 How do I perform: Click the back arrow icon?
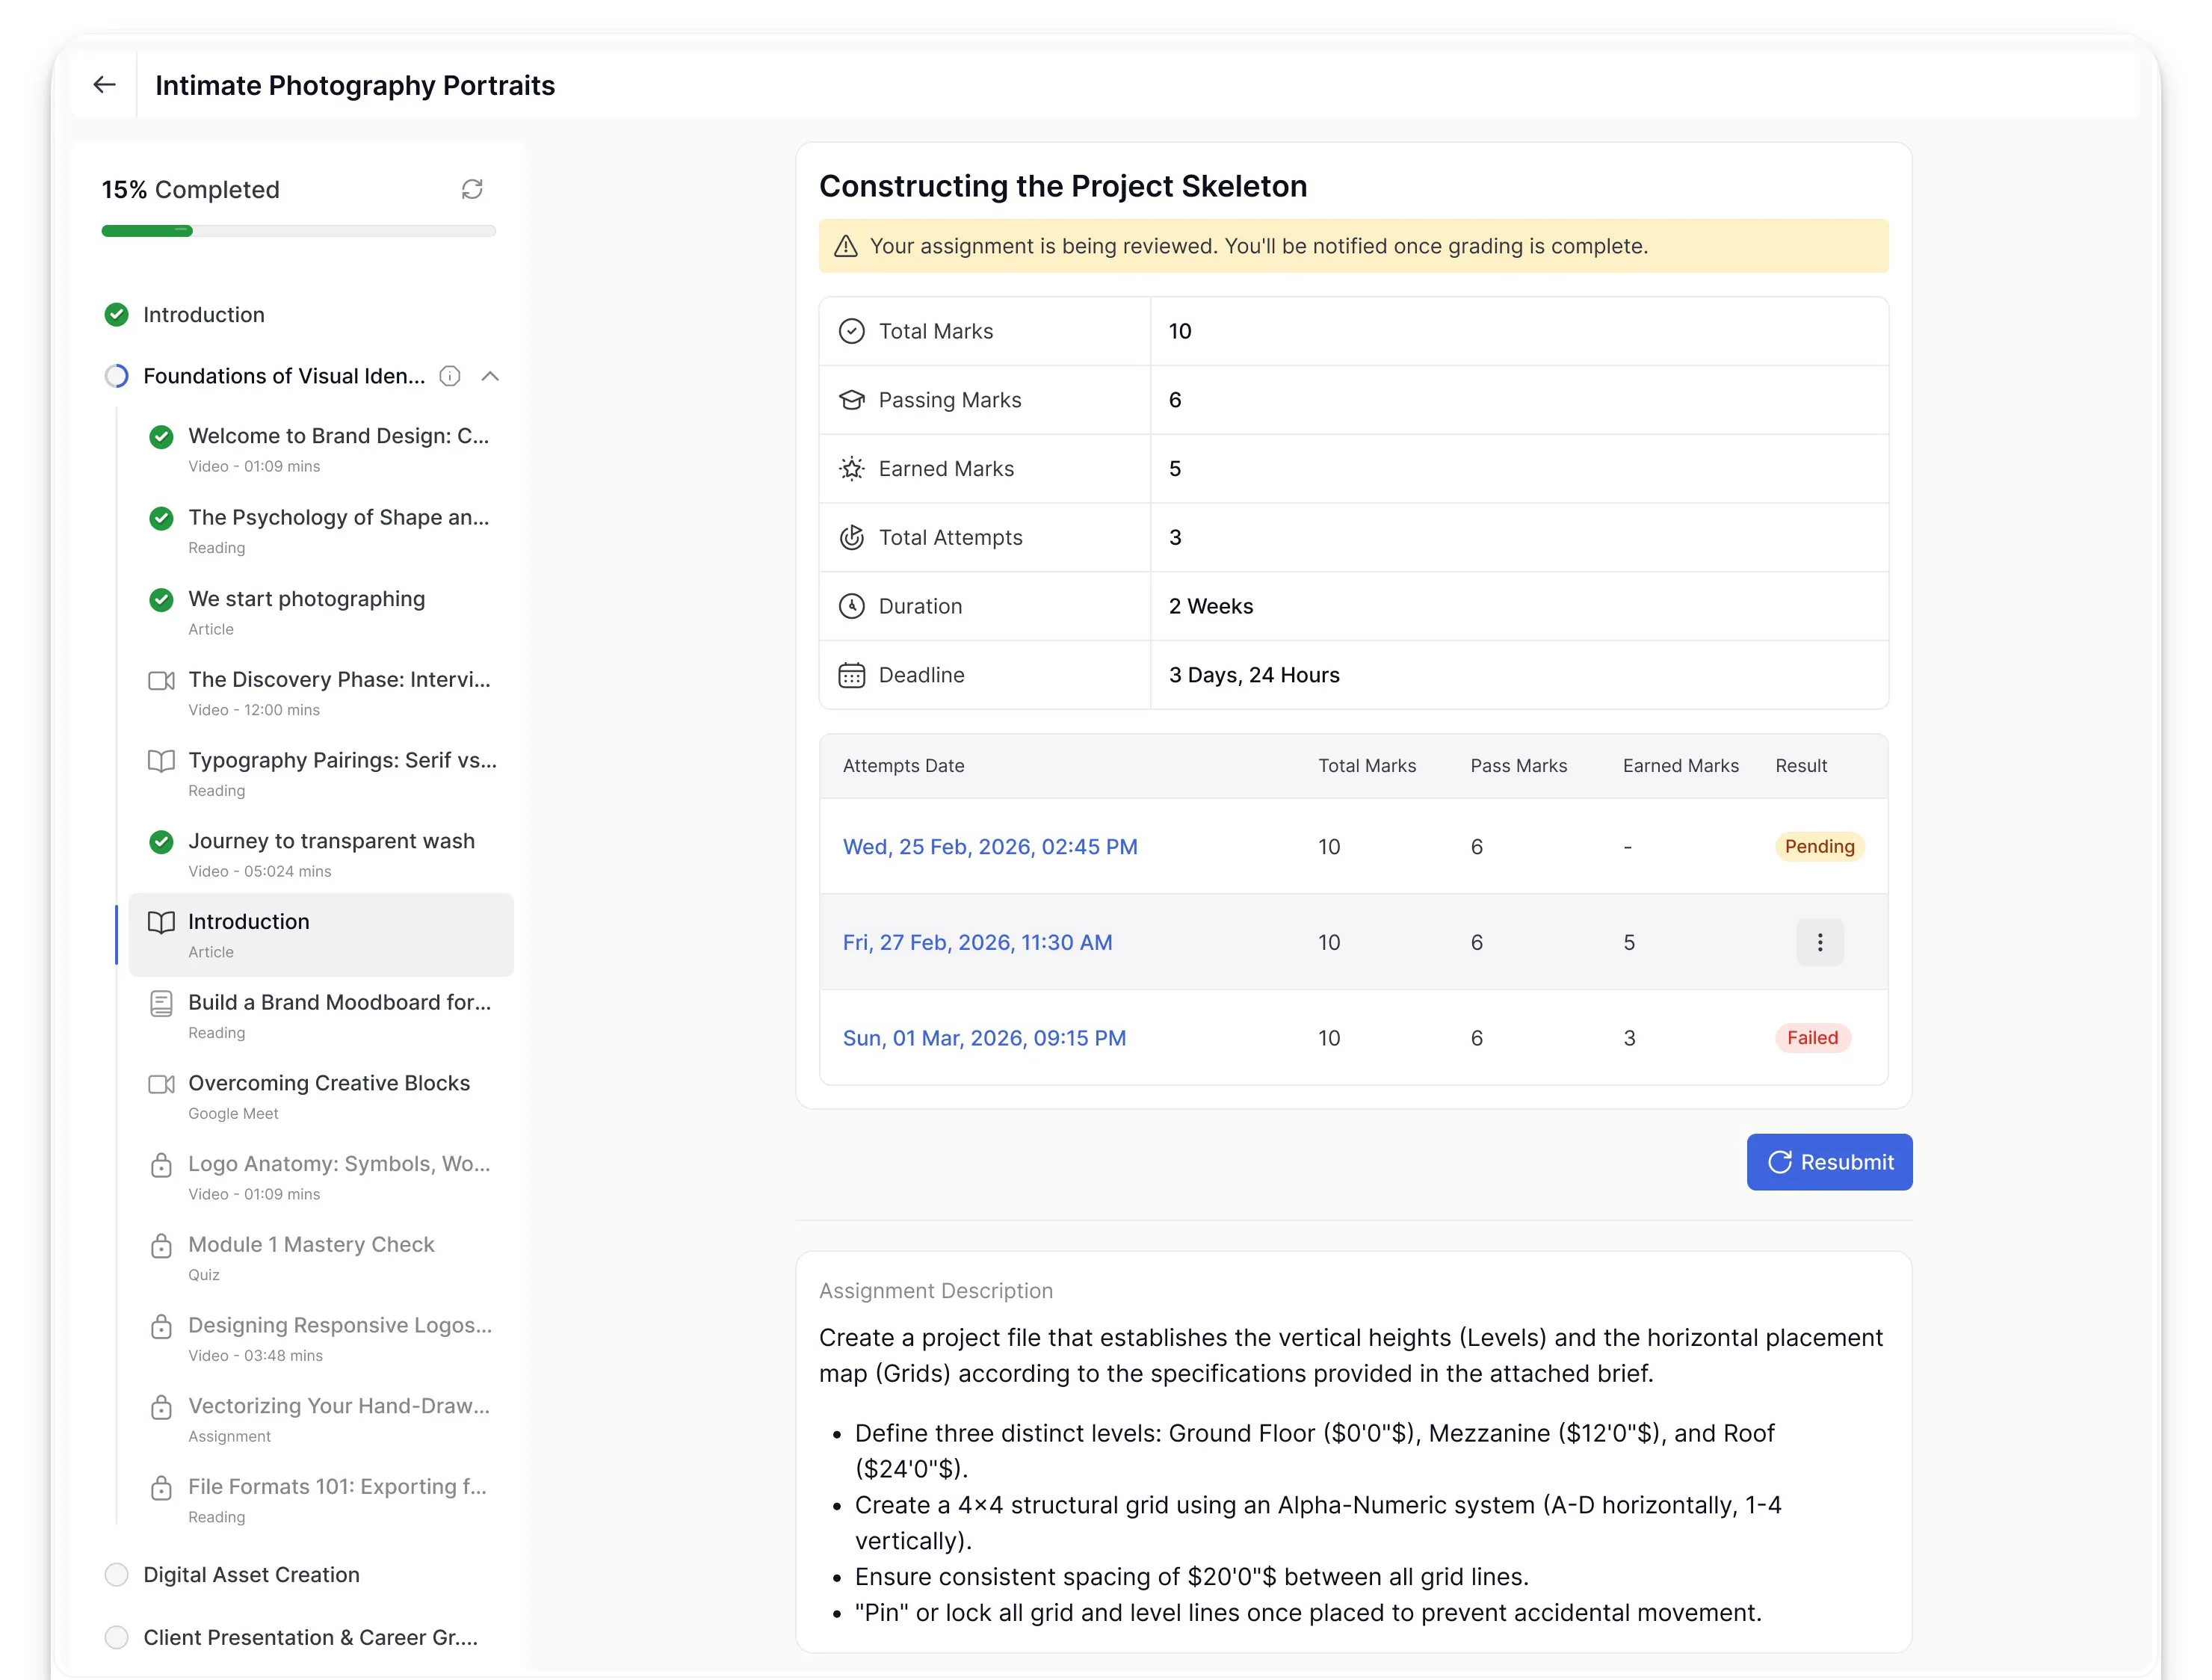[x=104, y=85]
